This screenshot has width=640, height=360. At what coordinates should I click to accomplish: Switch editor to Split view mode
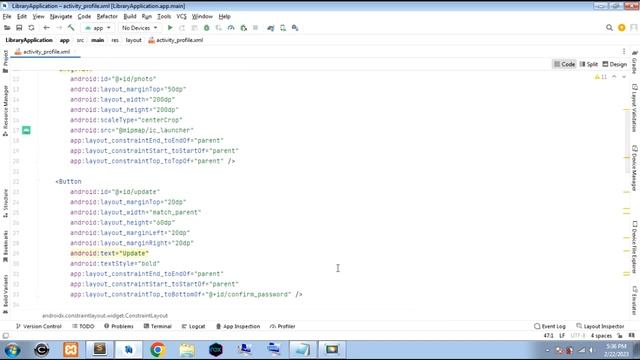[589, 64]
